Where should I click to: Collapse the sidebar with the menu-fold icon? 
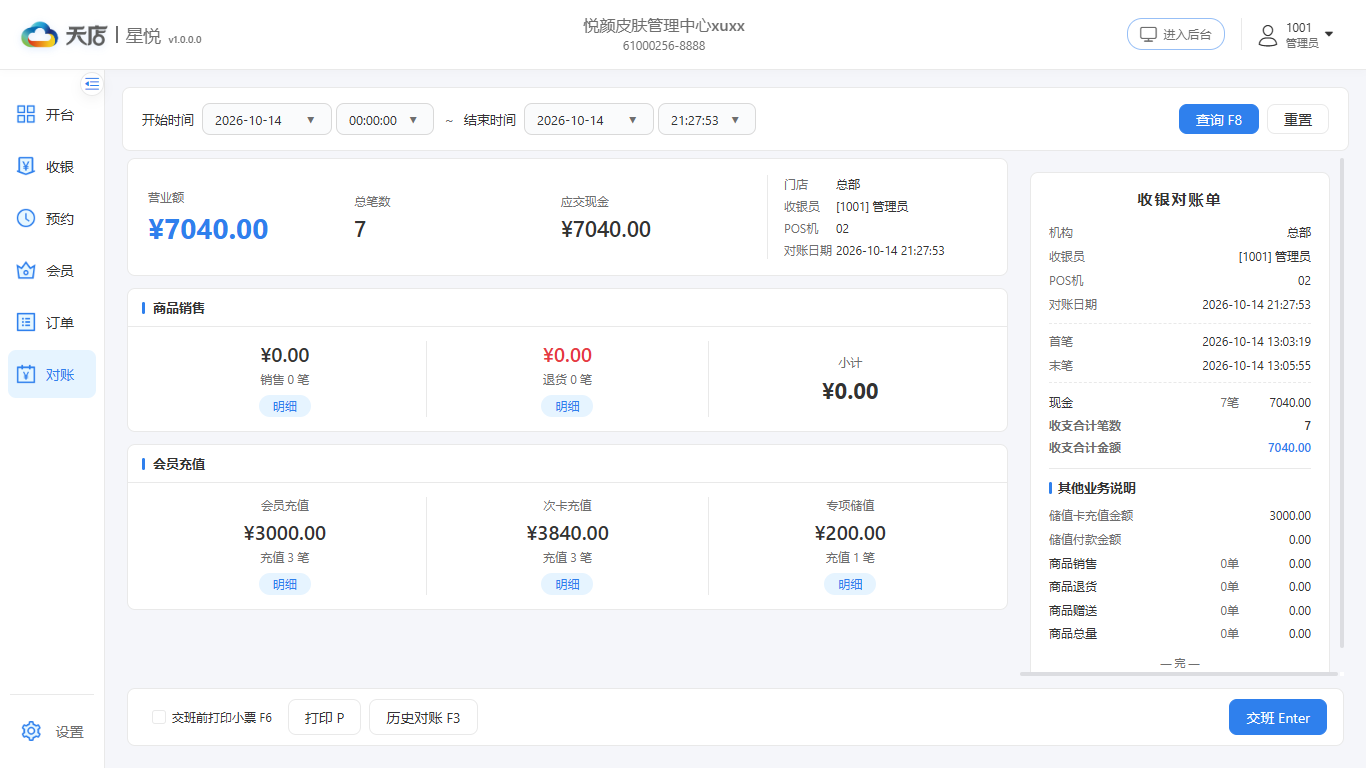[92, 83]
